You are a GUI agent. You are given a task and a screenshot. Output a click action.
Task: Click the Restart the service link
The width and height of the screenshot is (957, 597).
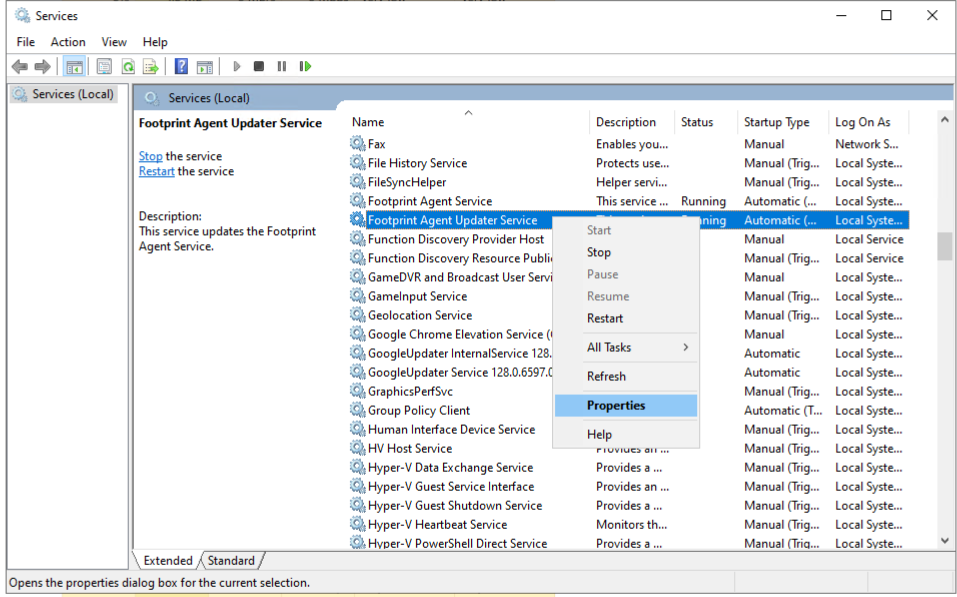click(x=156, y=171)
